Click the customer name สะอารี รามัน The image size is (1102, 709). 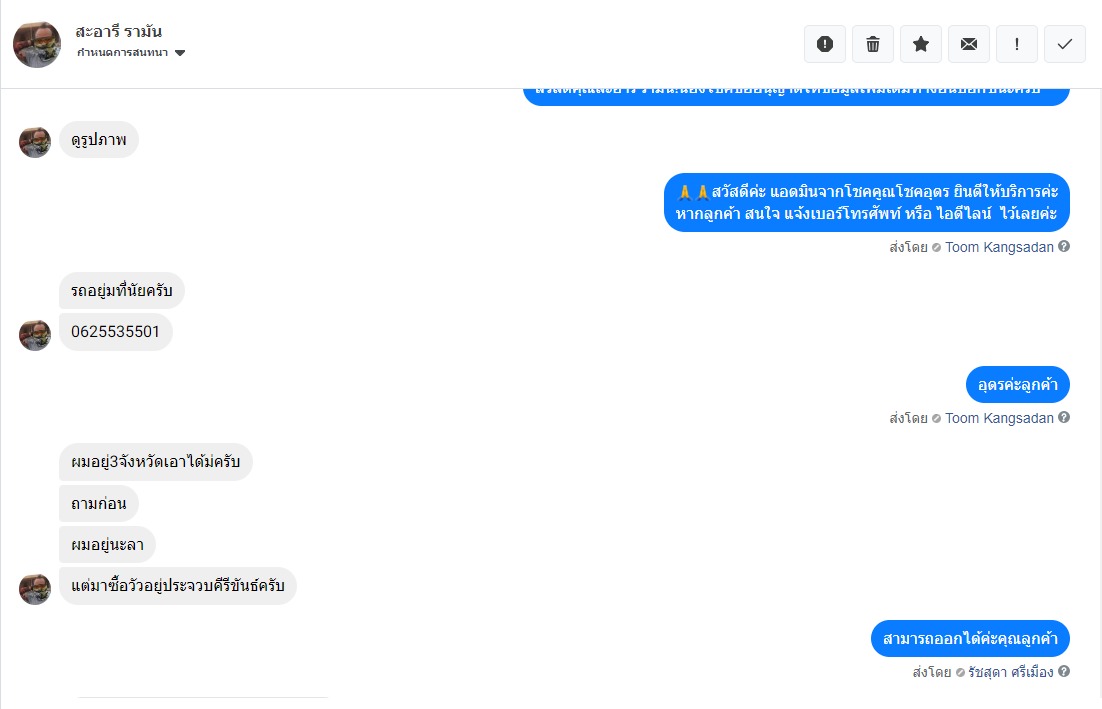coord(119,32)
